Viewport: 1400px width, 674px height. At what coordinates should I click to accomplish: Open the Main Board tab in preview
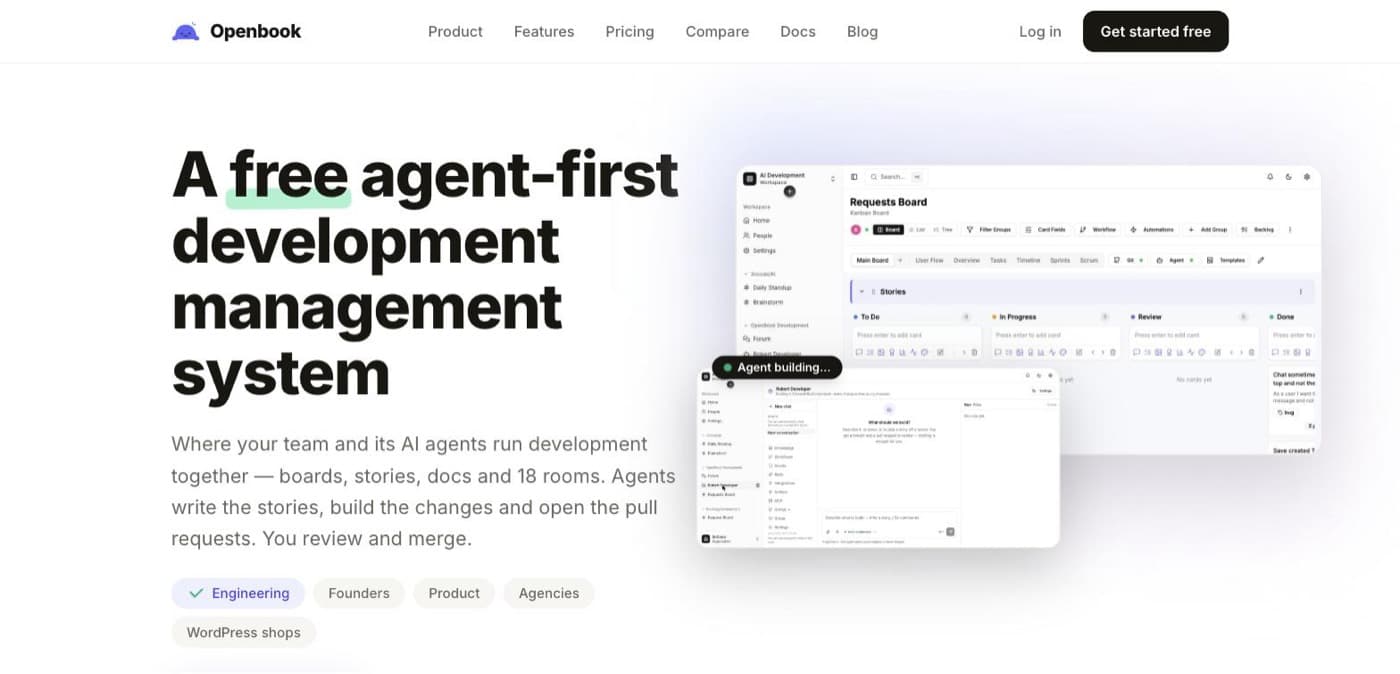873,260
